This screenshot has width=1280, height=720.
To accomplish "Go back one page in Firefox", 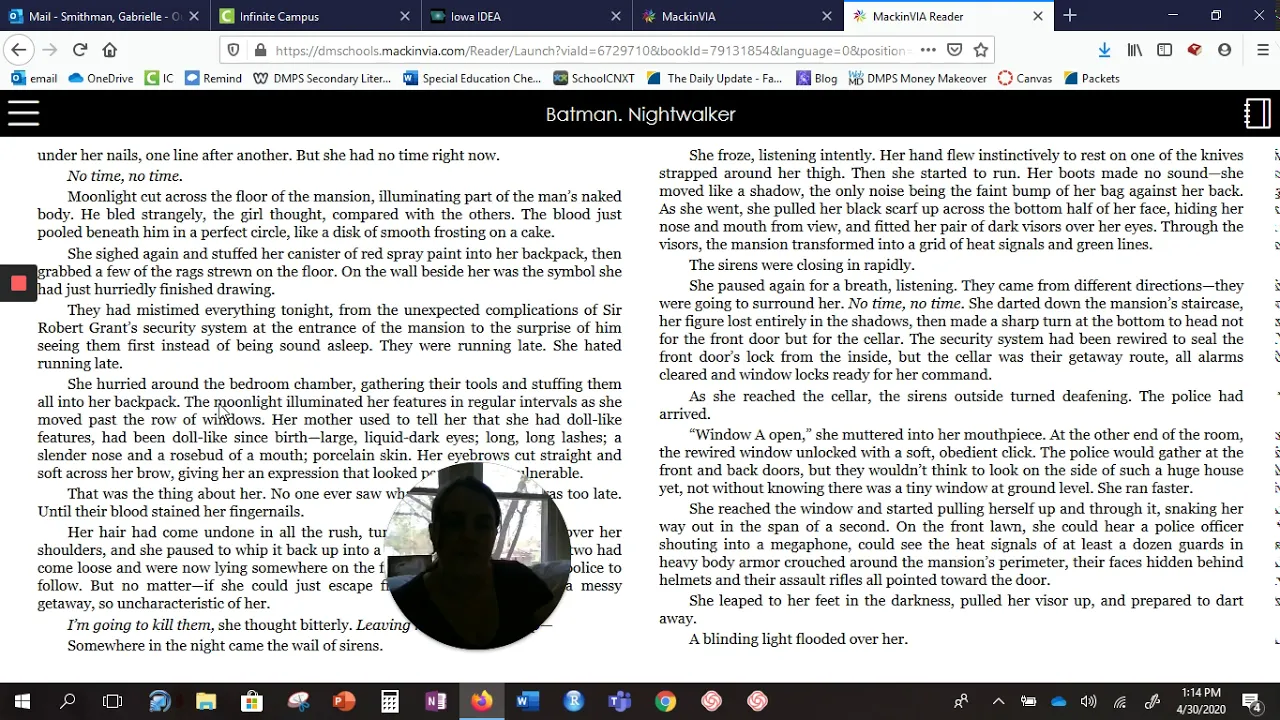I will tap(18, 50).
